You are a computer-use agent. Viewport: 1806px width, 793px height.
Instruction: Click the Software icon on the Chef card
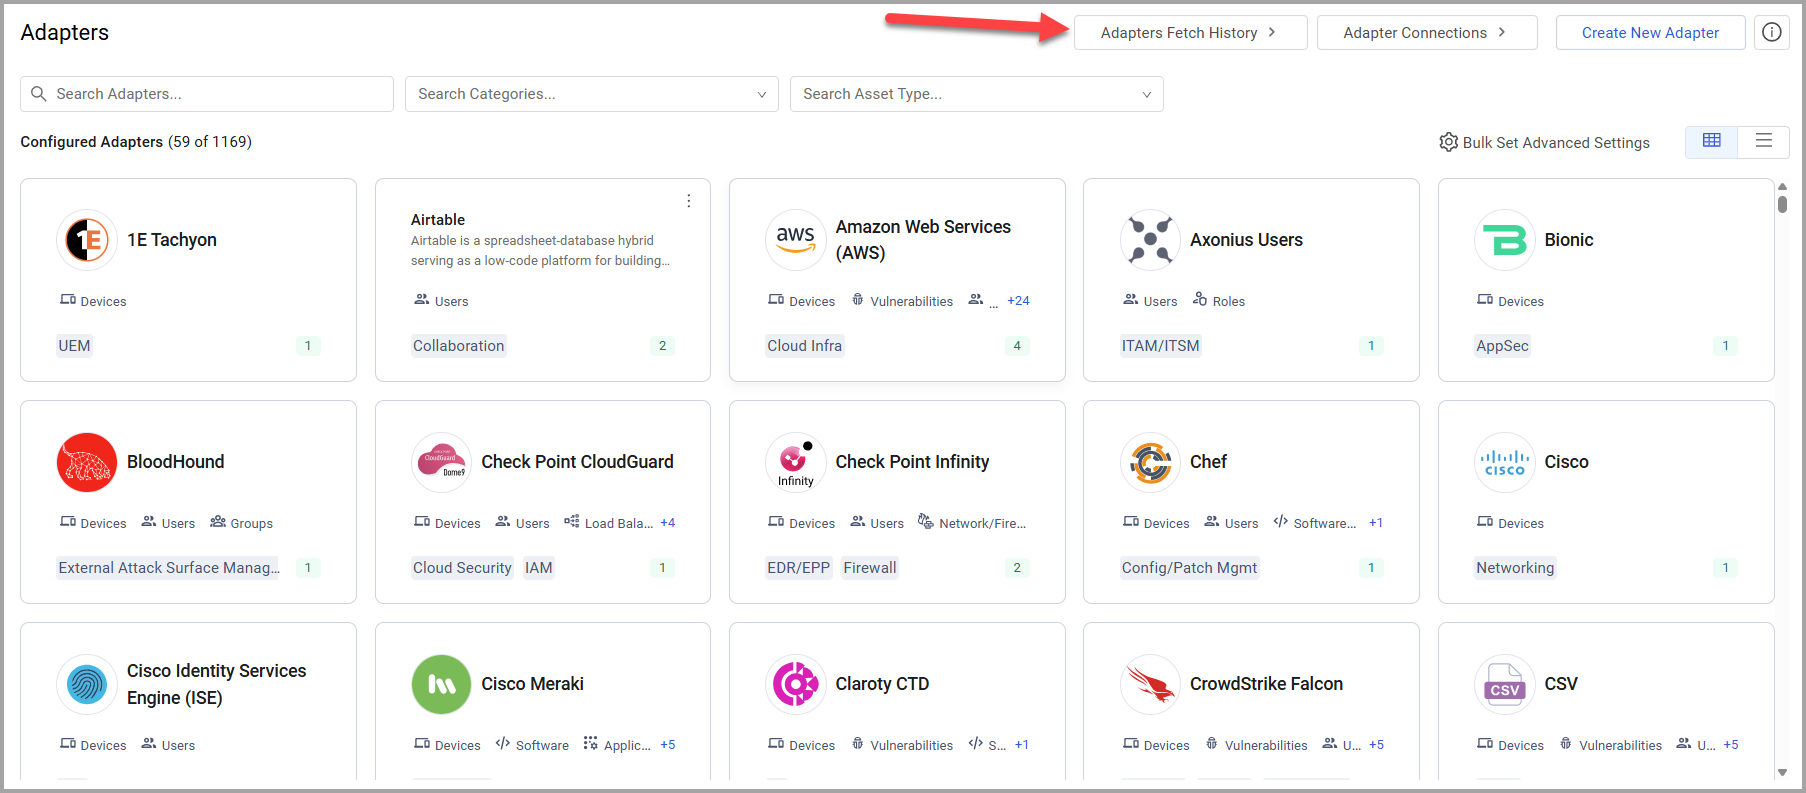(1281, 522)
